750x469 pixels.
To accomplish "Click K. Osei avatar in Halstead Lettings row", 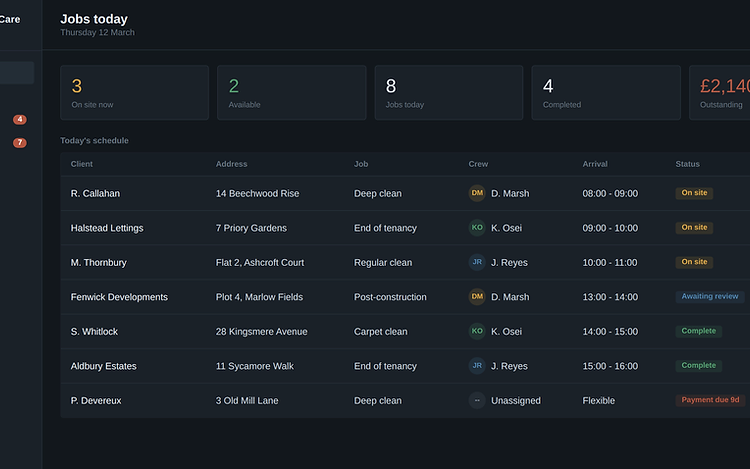I will click(x=477, y=228).
